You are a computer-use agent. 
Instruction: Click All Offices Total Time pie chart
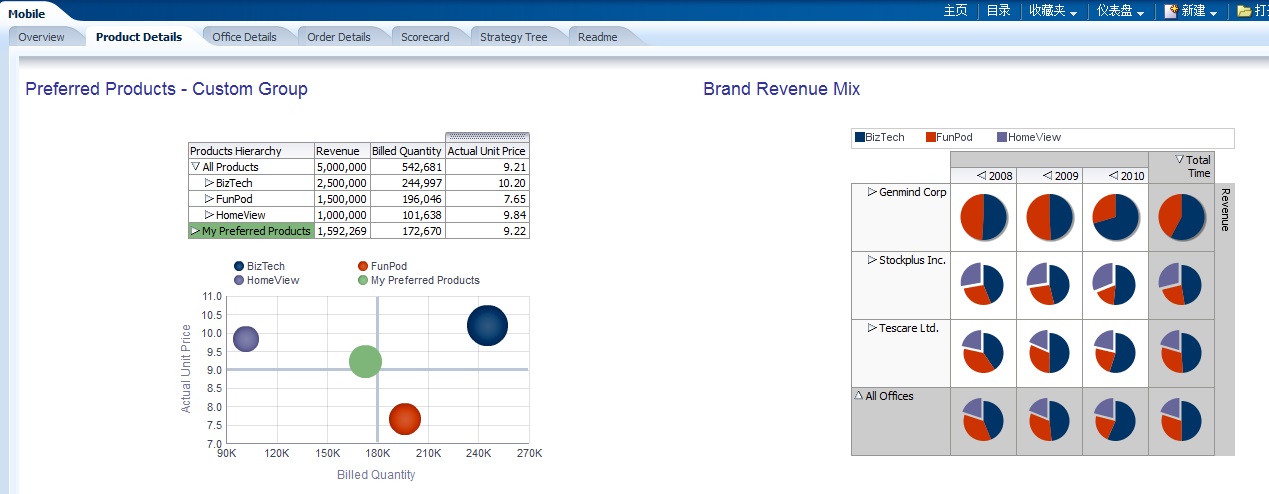point(1181,420)
